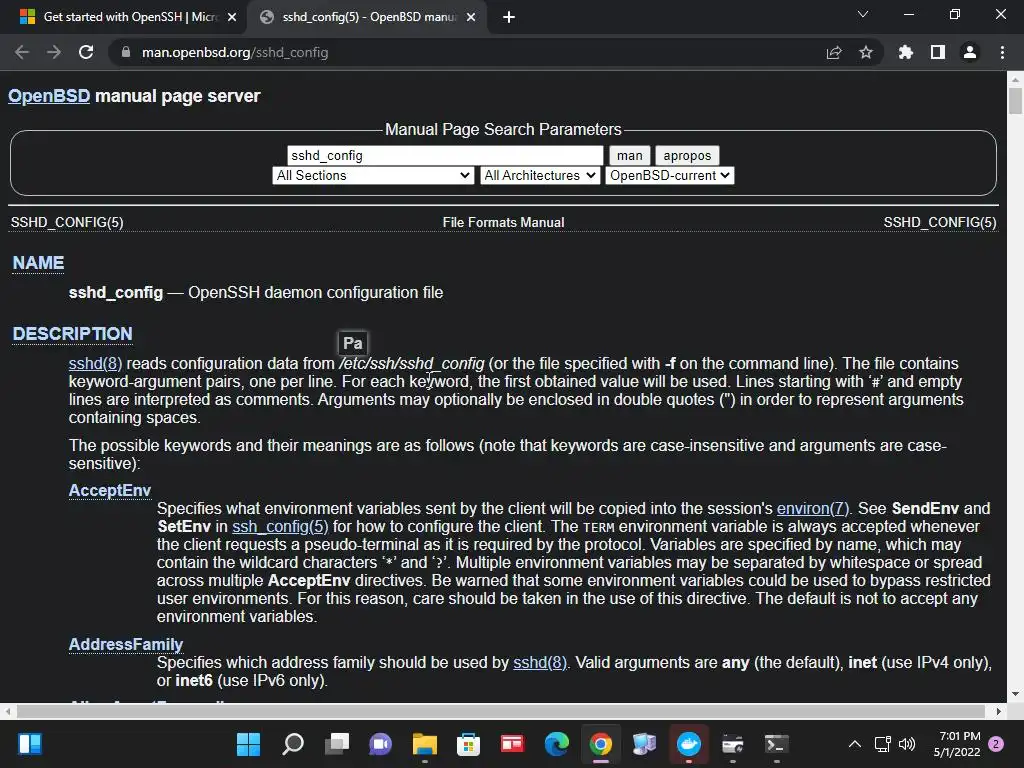The height and width of the screenshot is (768, 1024).
Task: Click the sshd_config search query field
Action: click(445, 155)
